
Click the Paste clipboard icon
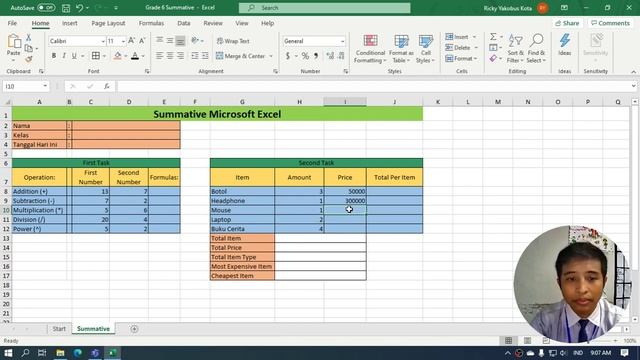(x=14, y=42)
